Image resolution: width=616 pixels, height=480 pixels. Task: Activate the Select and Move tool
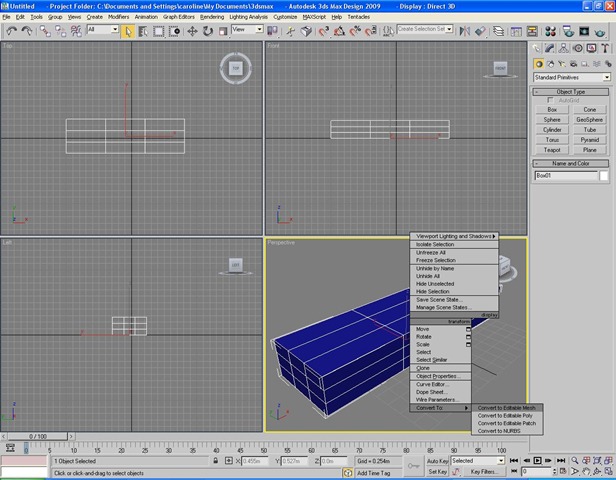pos(192,31)
